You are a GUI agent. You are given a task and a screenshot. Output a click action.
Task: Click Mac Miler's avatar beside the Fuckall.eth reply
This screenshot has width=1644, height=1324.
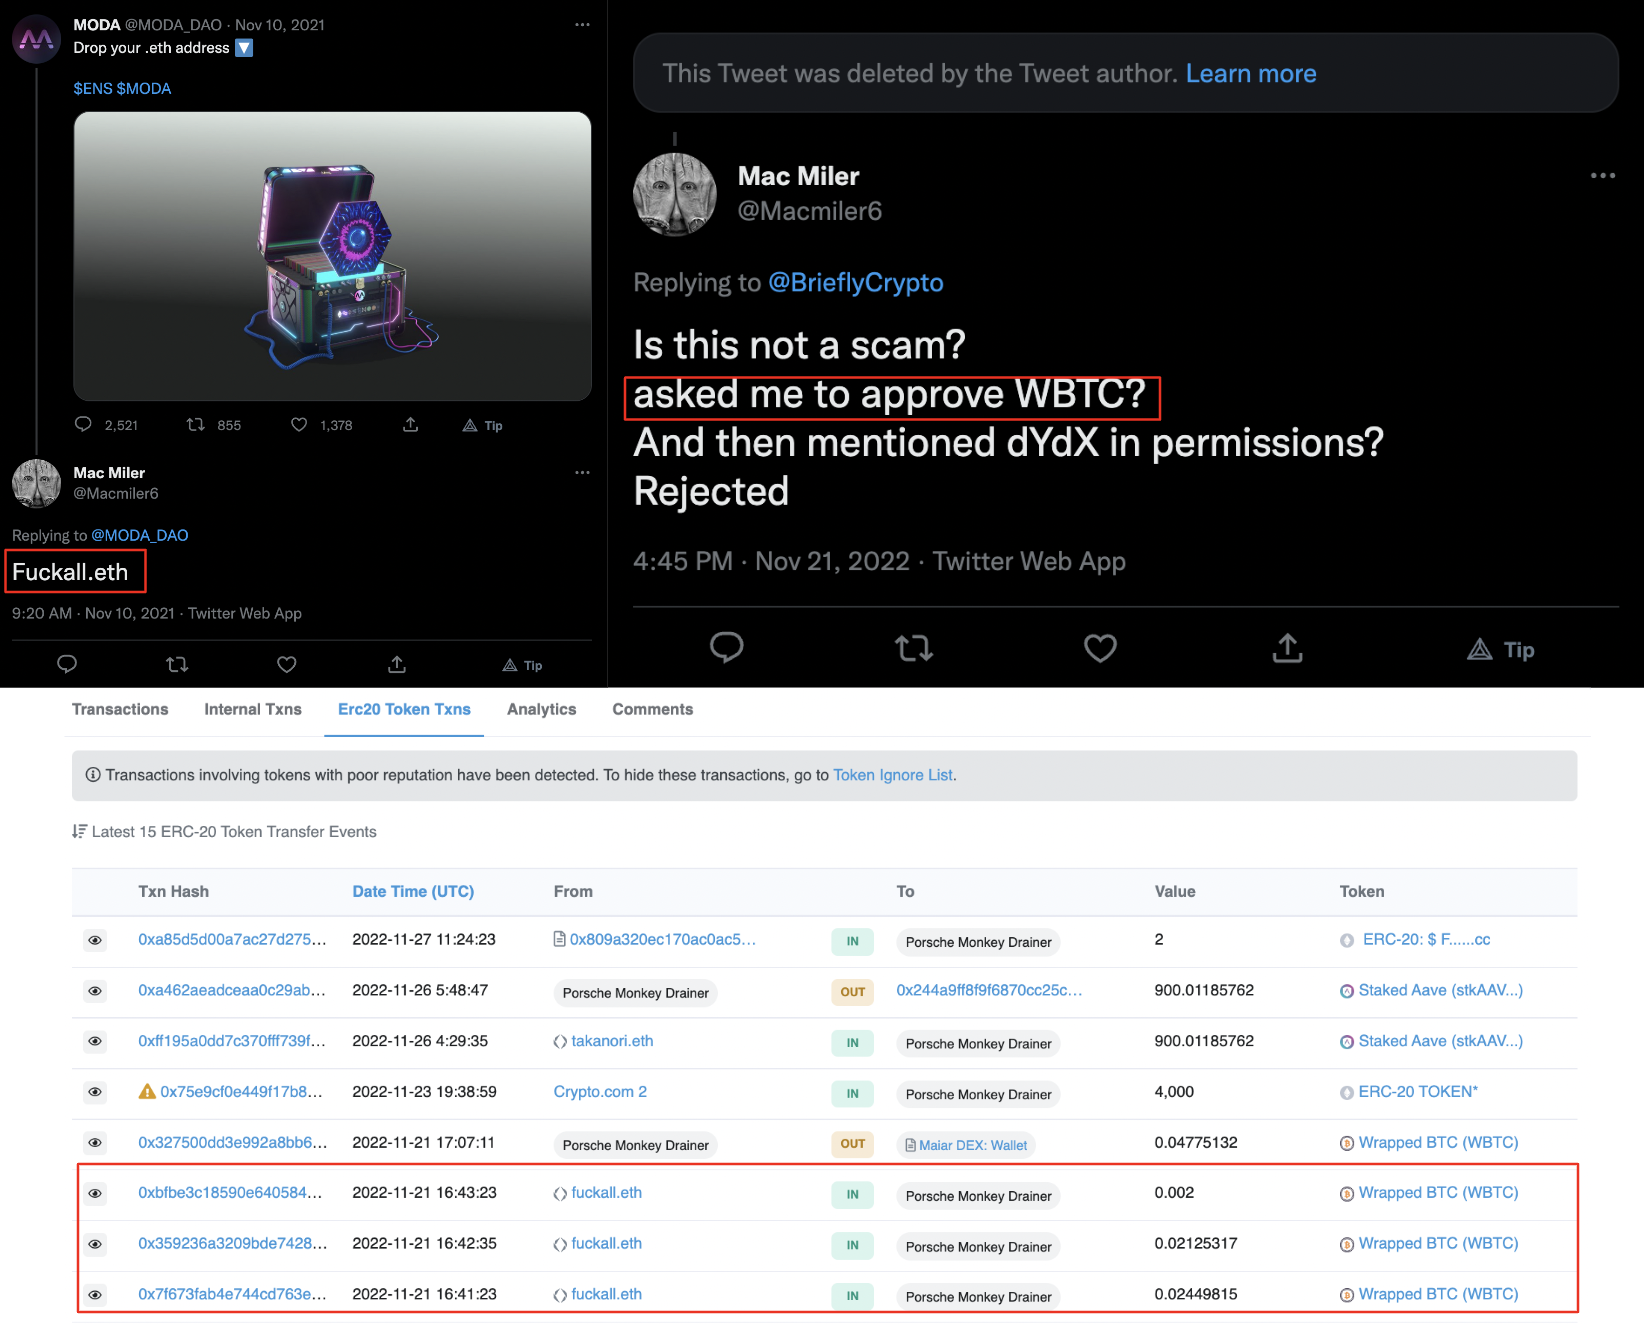[36, 483]
